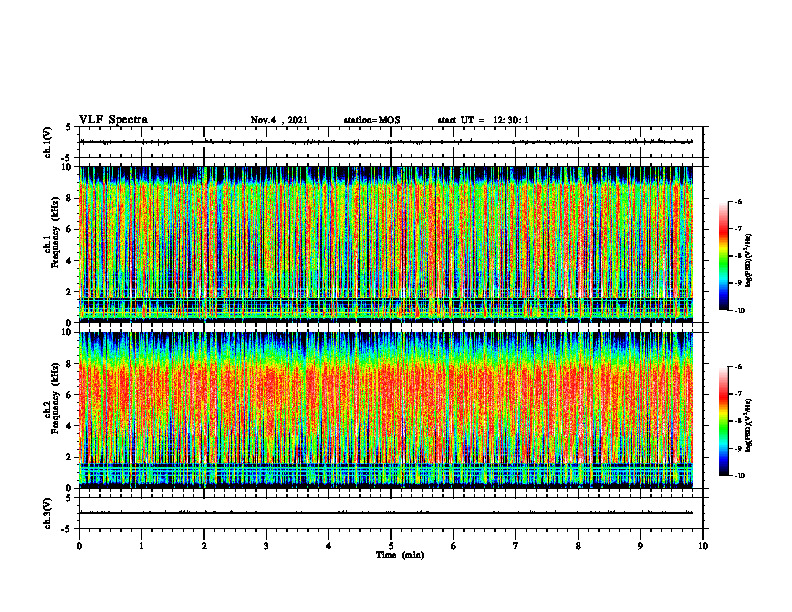The height and width of the screenshot is (612, 792).
Task: Click time axis tick label "8"
Action: click(x=578, y=546)
